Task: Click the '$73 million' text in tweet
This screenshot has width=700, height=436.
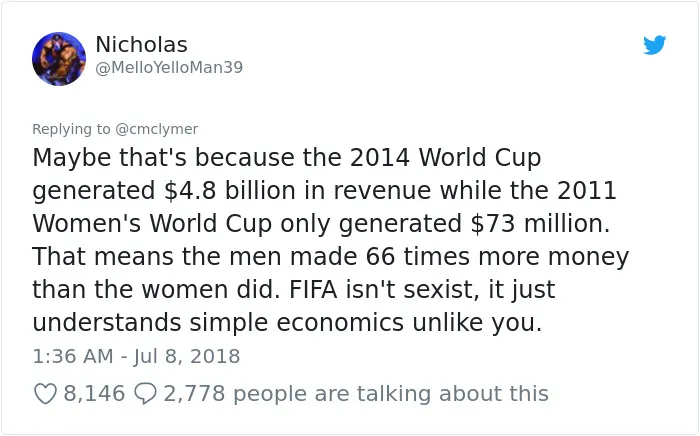Action: 538,224
